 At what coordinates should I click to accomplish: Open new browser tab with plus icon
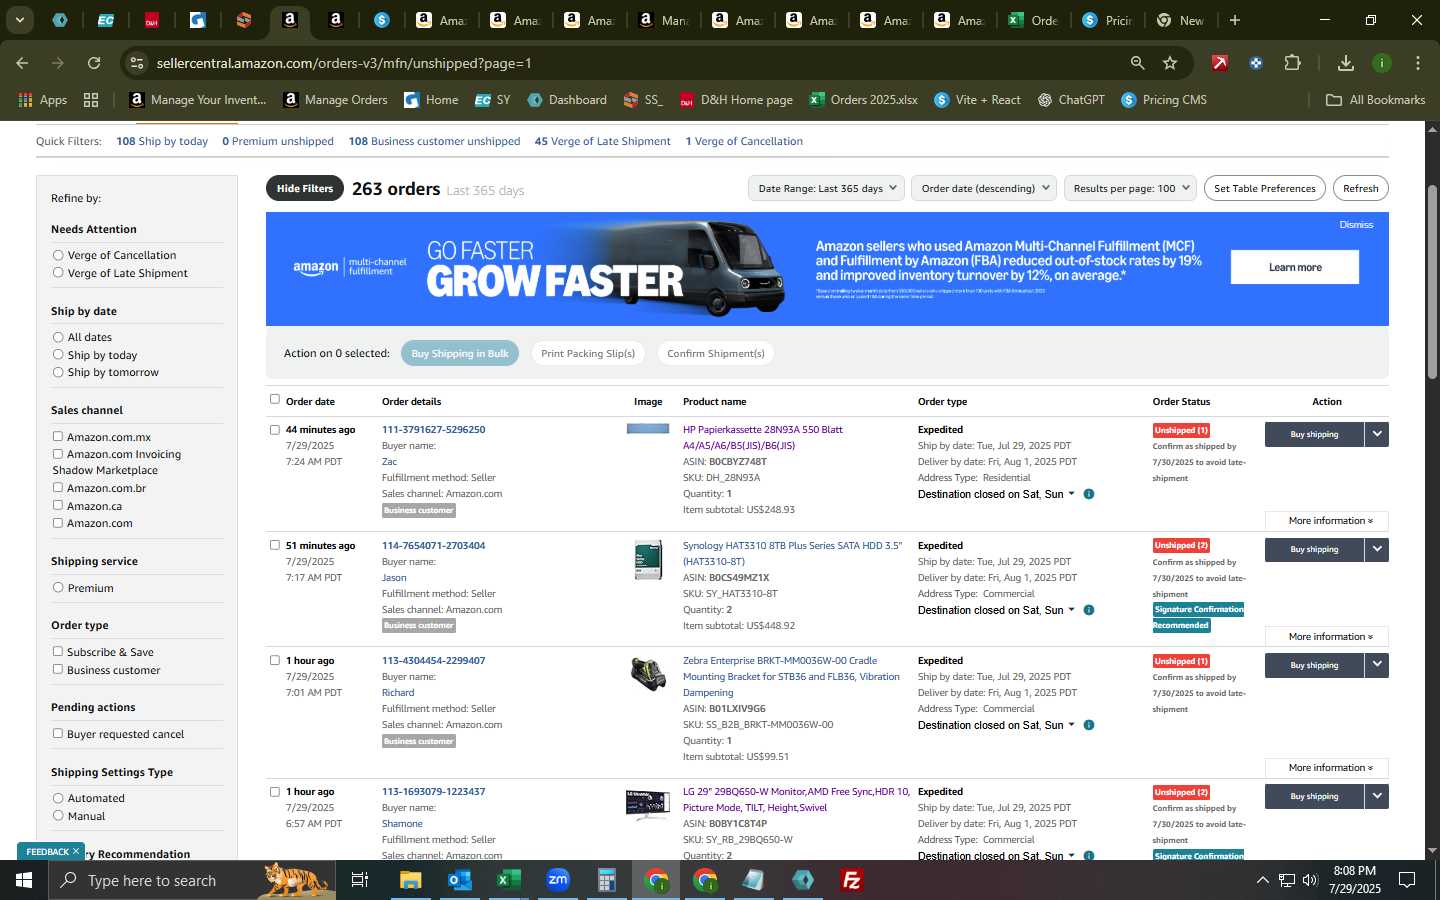[1235, 20]
